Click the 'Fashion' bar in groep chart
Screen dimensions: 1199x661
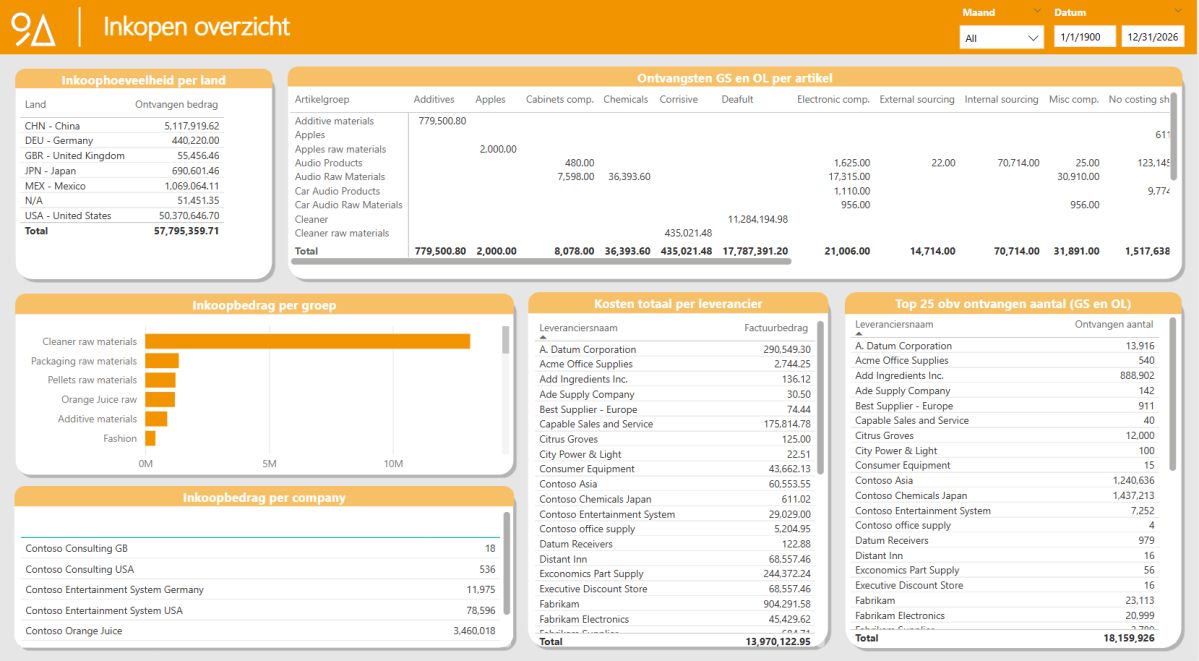point(150,438)
